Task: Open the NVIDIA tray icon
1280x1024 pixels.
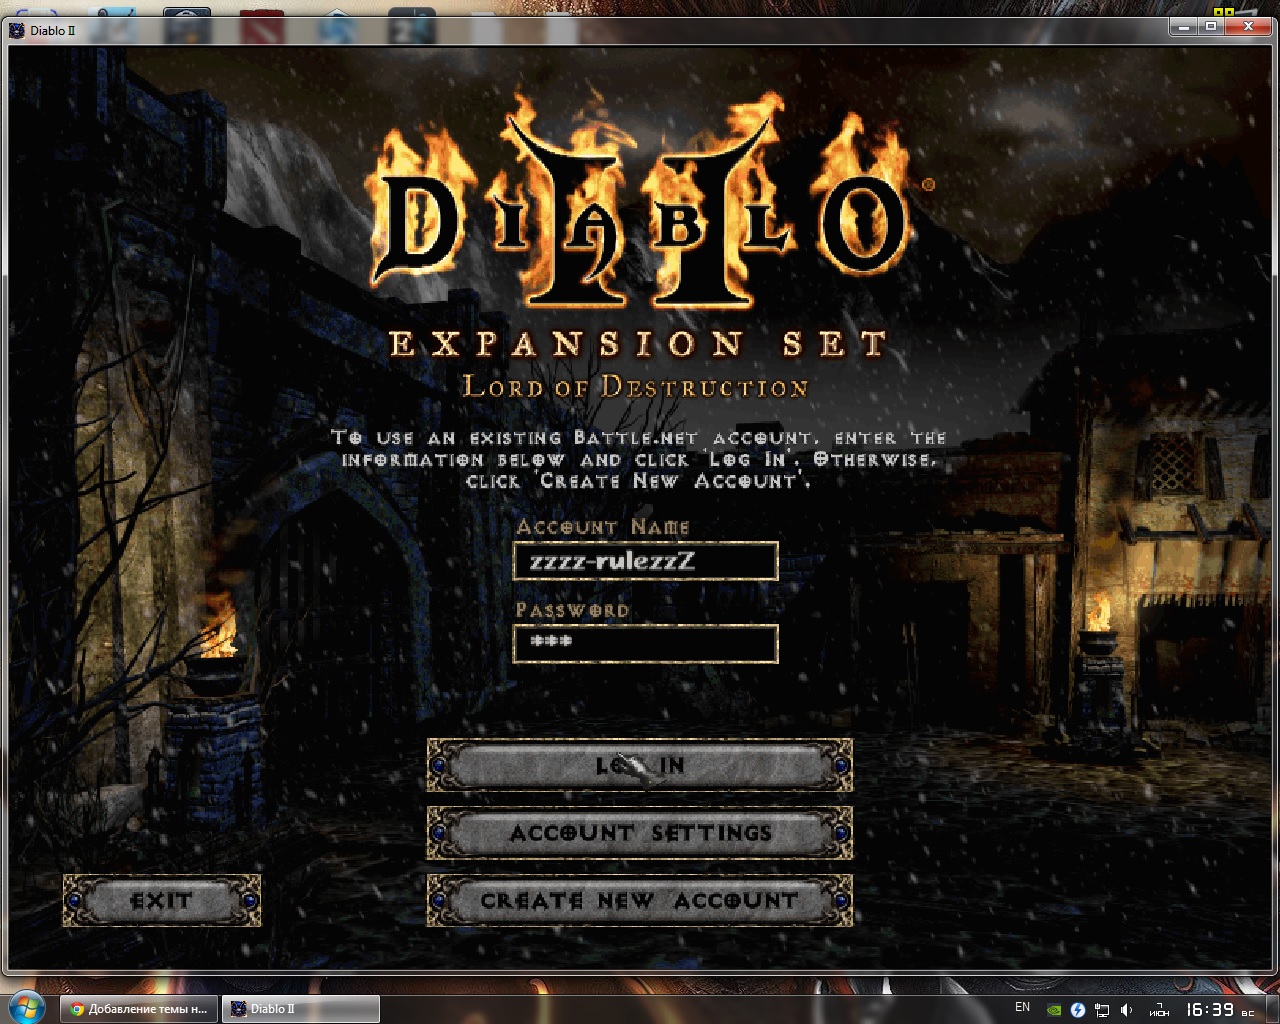Action: [1054, 1010]
